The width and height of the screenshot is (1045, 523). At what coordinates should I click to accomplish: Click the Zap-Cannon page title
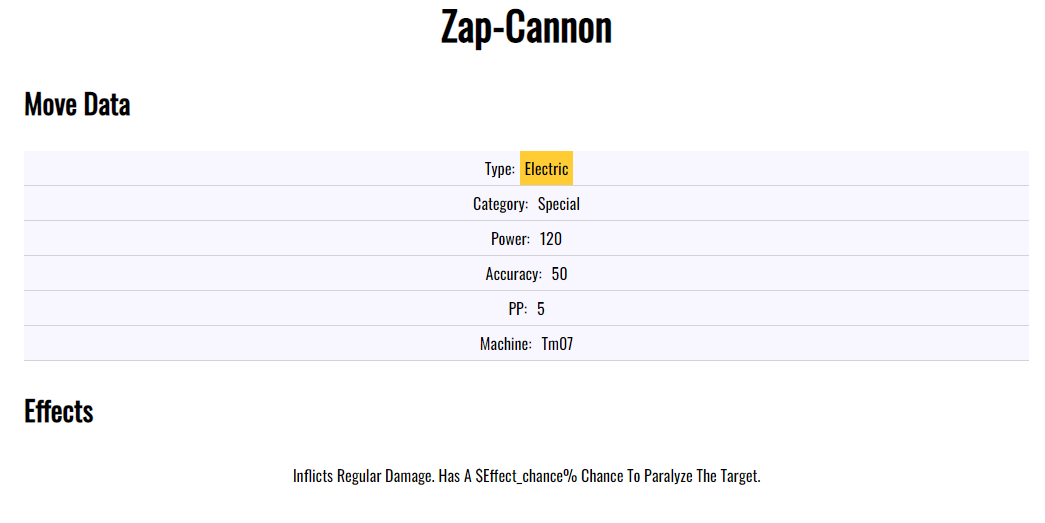[x=526, y=28]
